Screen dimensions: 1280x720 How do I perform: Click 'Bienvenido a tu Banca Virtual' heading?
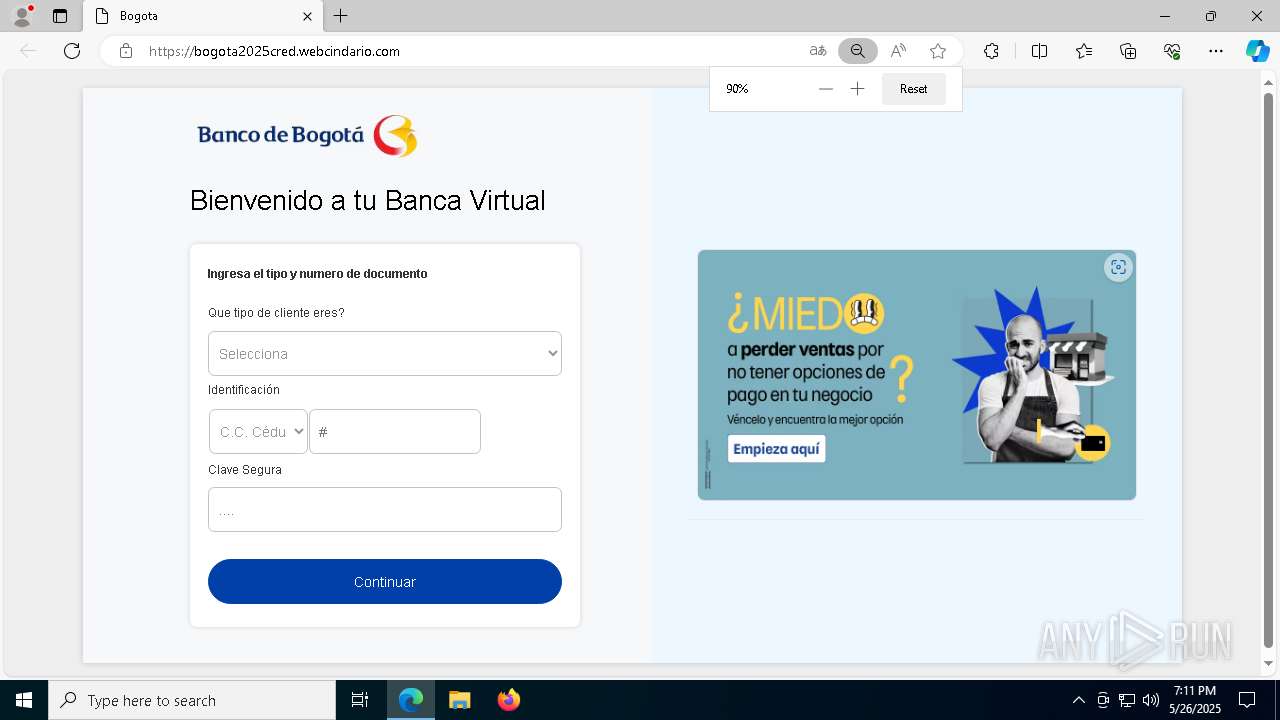[368, 201]
